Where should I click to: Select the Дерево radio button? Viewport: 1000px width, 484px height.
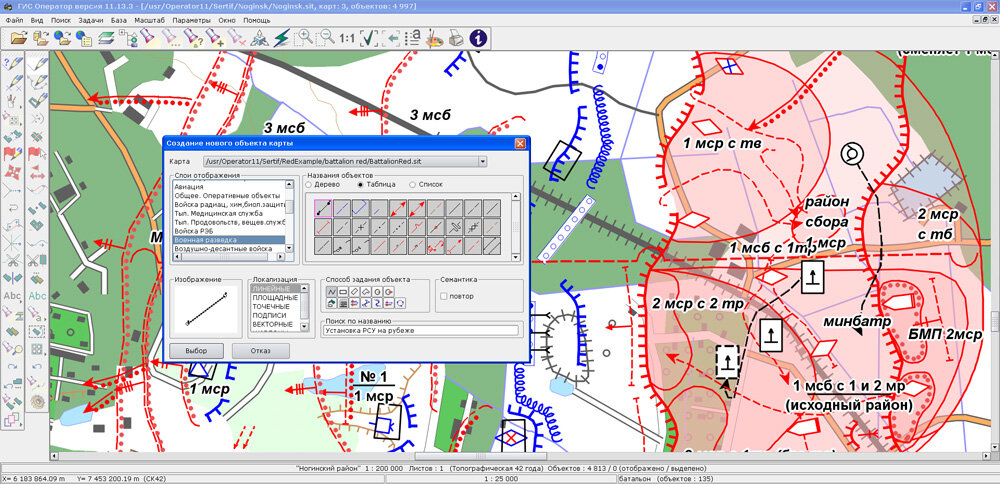309,184
